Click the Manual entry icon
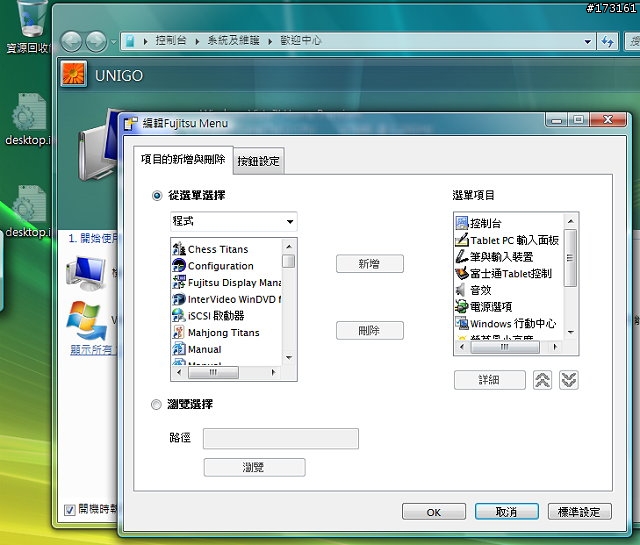Screen dimensions: 640x545 [x=179, y=349]
